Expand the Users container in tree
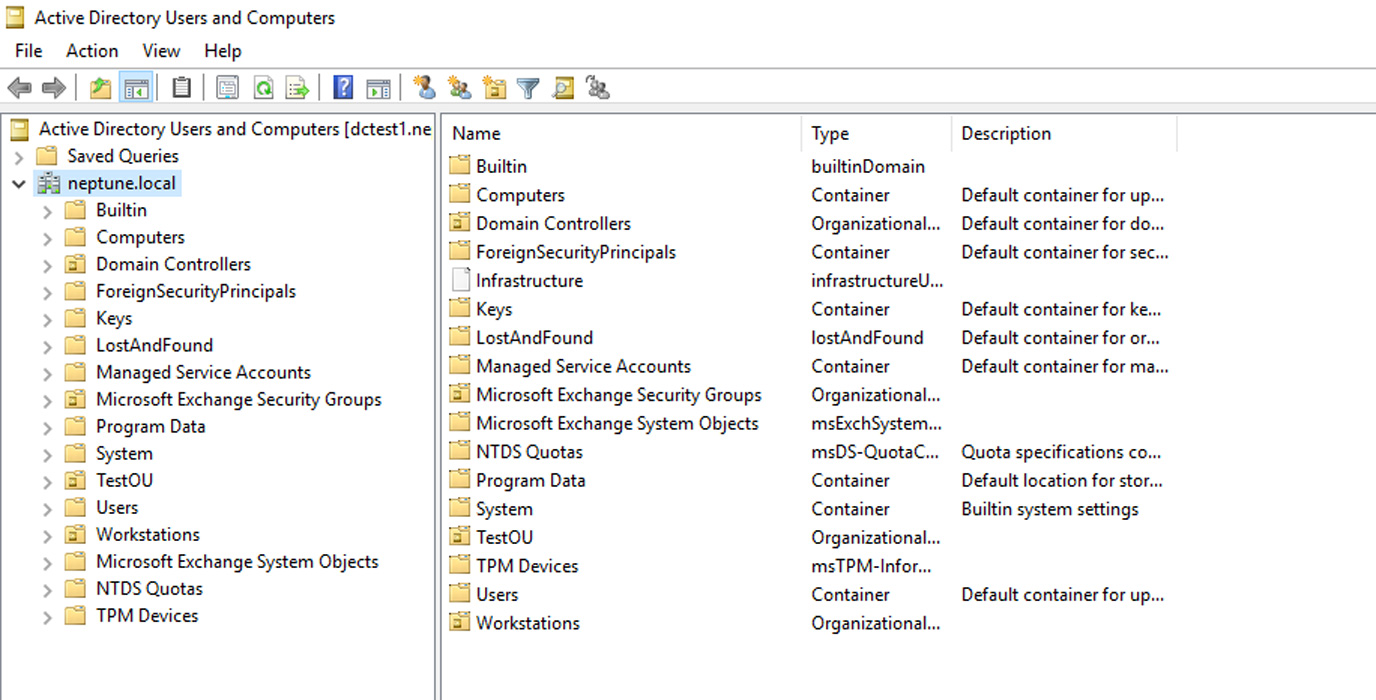The image size is (1376, 700). (47, 508)
